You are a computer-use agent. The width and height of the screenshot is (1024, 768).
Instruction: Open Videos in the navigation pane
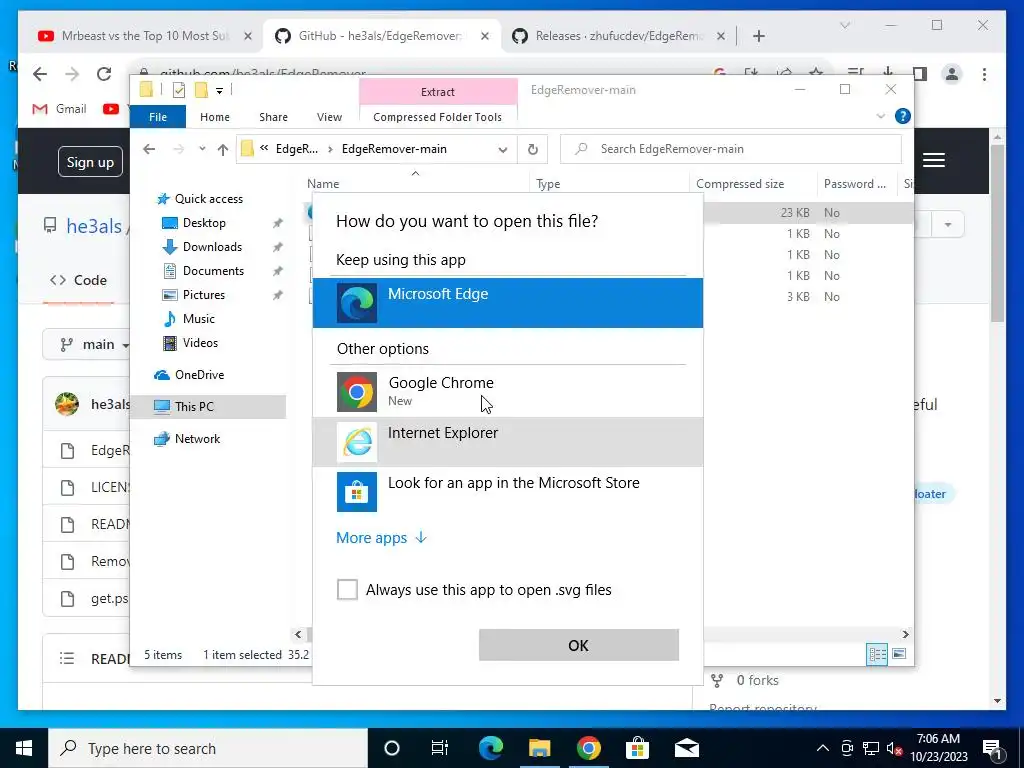[200, 343]
